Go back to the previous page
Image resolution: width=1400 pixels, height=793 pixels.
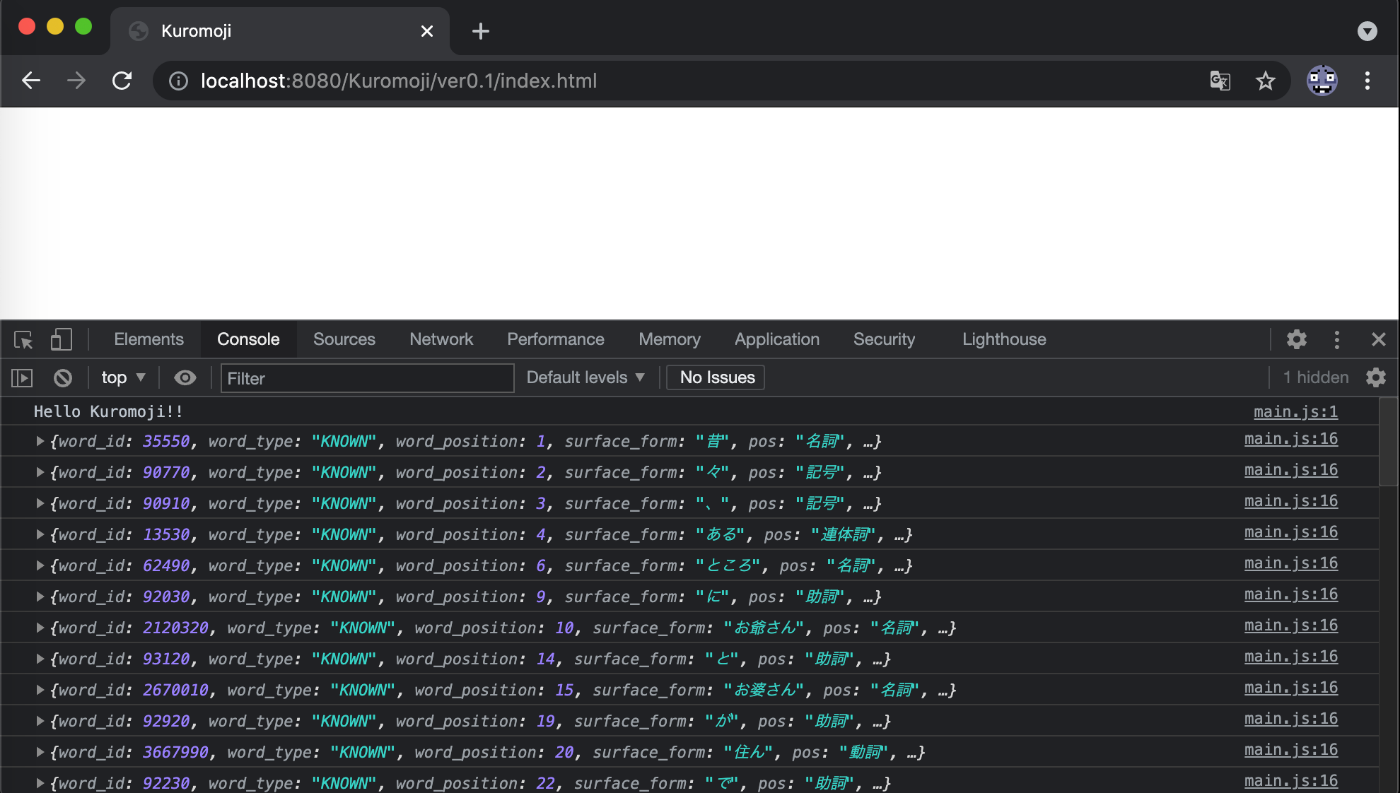pos(31,81)
